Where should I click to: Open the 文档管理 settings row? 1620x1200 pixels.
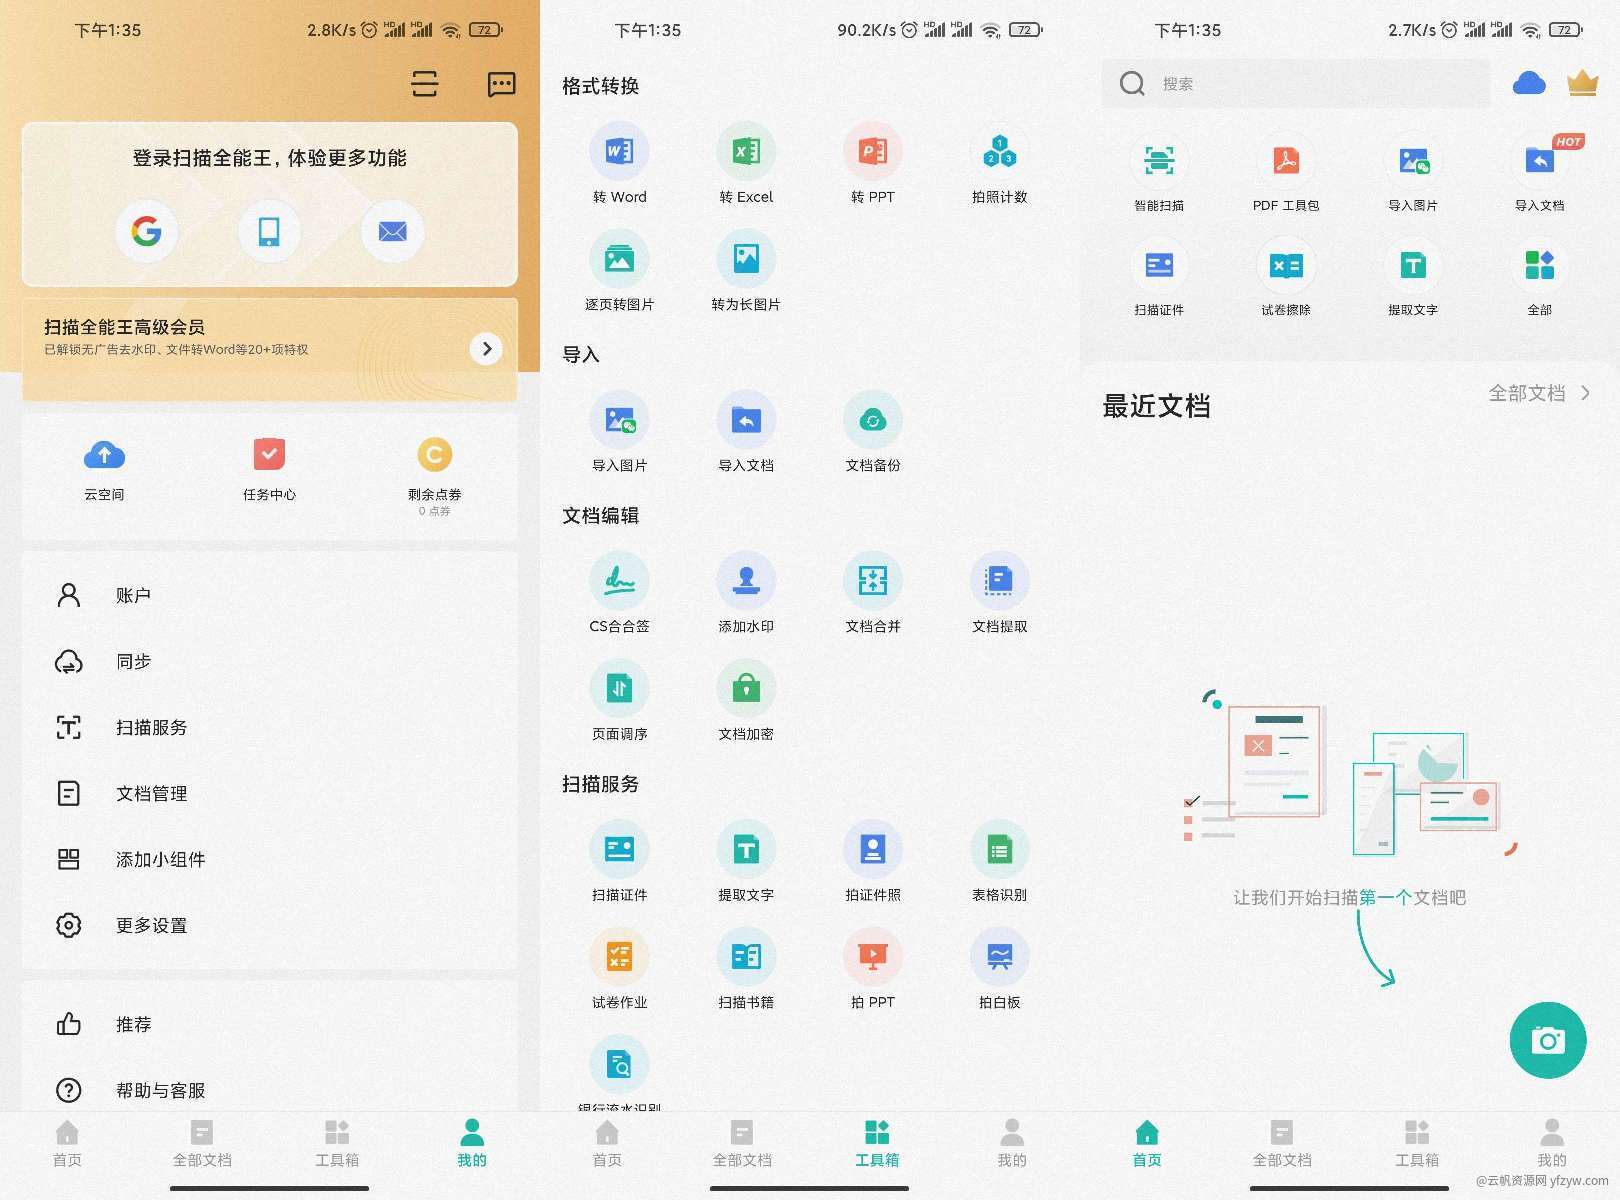269,793
